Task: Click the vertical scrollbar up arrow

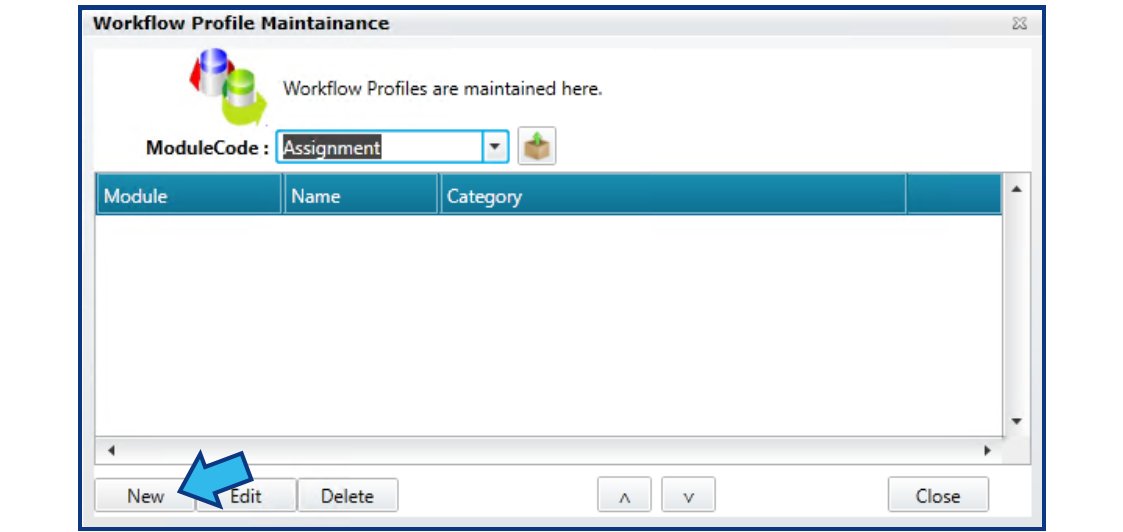Action: (x=1016, y=188)
